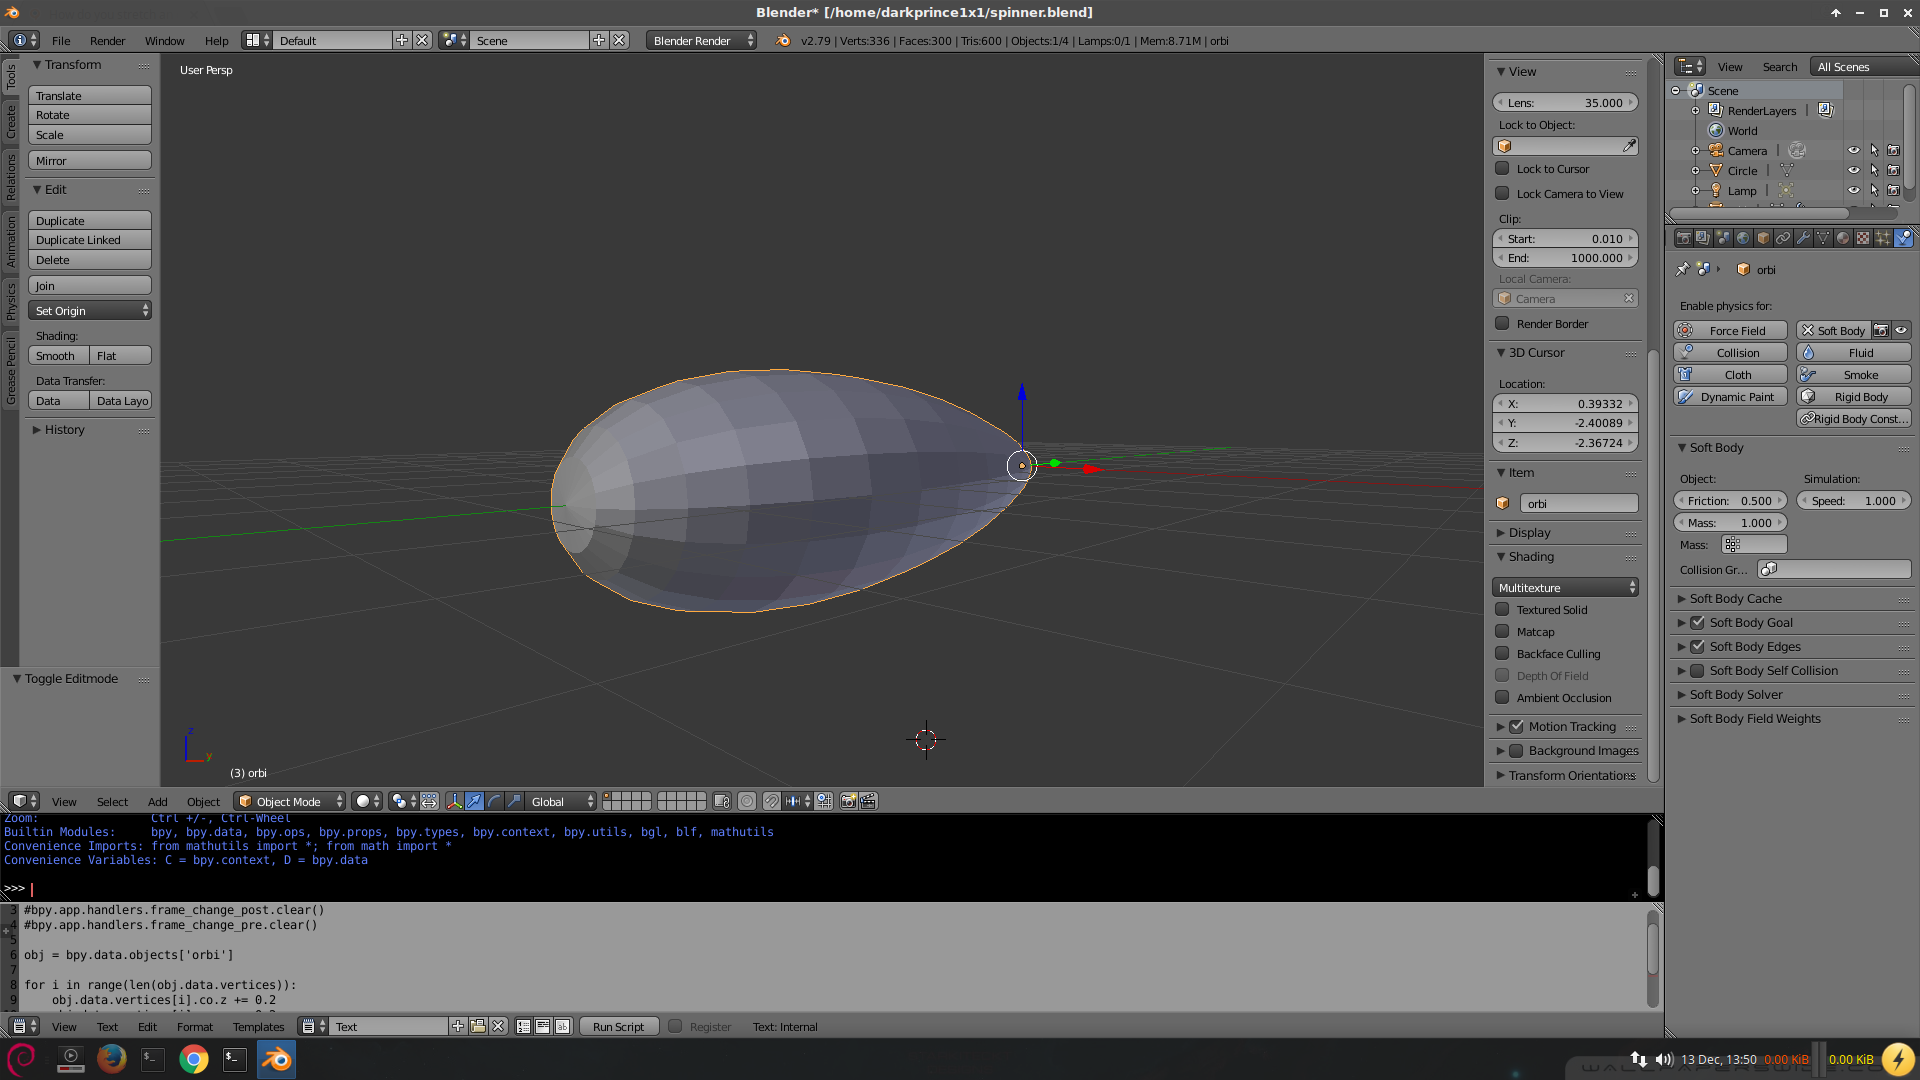Toggle proportional editing circle icon
Screen dimensions: 1920x1080
click(x=747, y=801)
